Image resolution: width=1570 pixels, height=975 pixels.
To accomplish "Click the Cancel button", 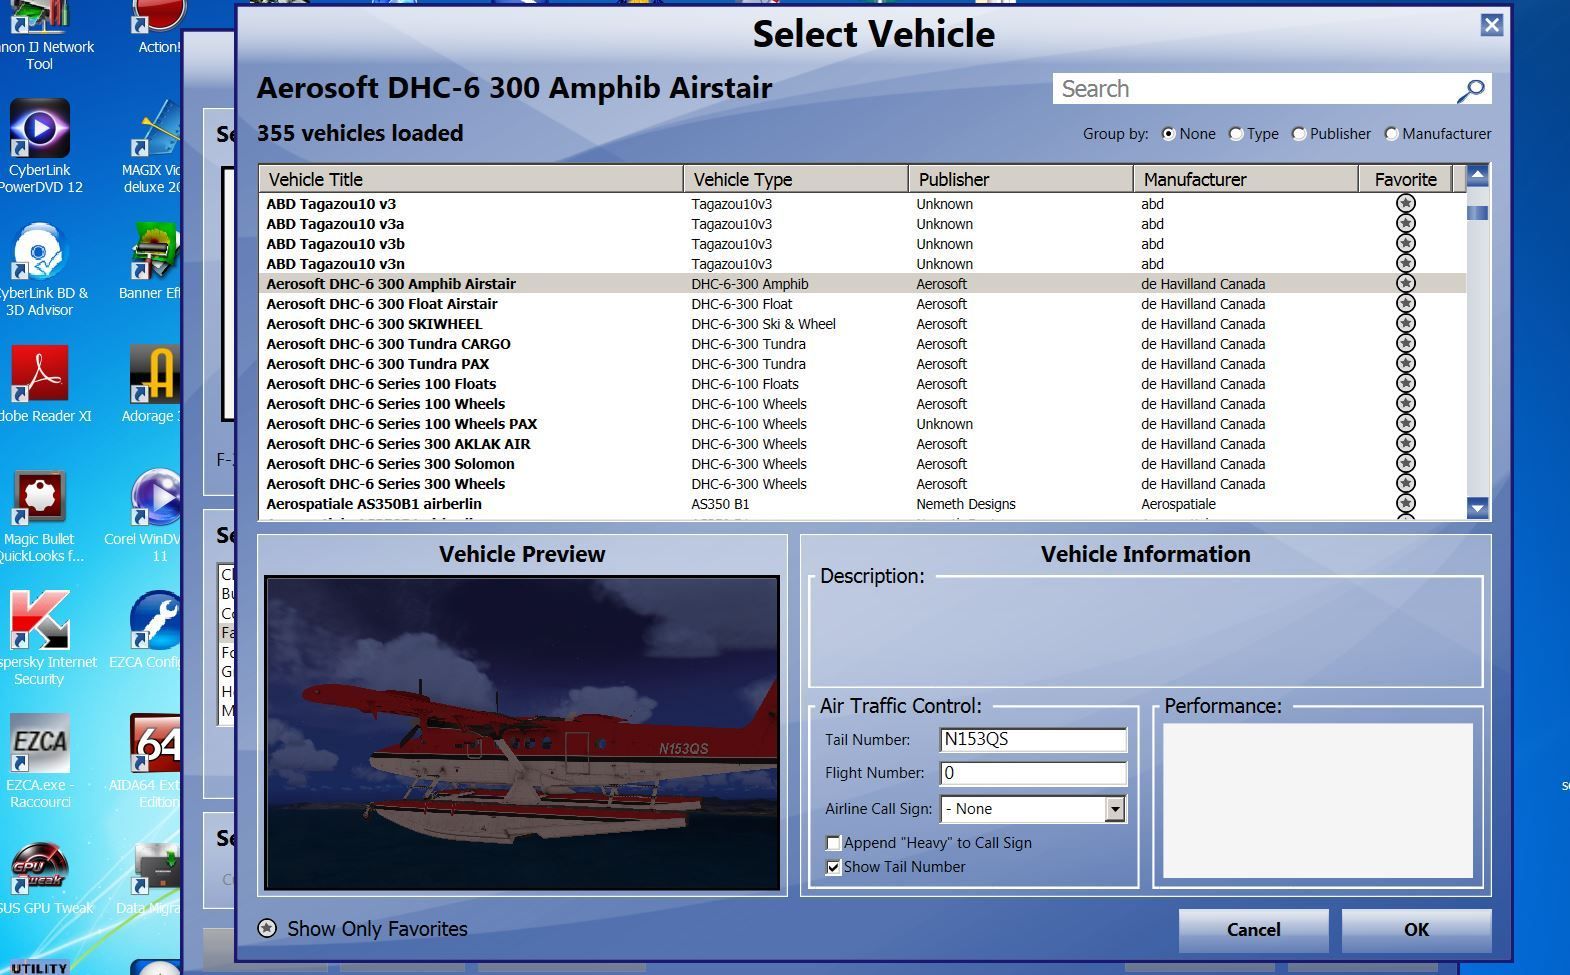I will [1253, 930].
